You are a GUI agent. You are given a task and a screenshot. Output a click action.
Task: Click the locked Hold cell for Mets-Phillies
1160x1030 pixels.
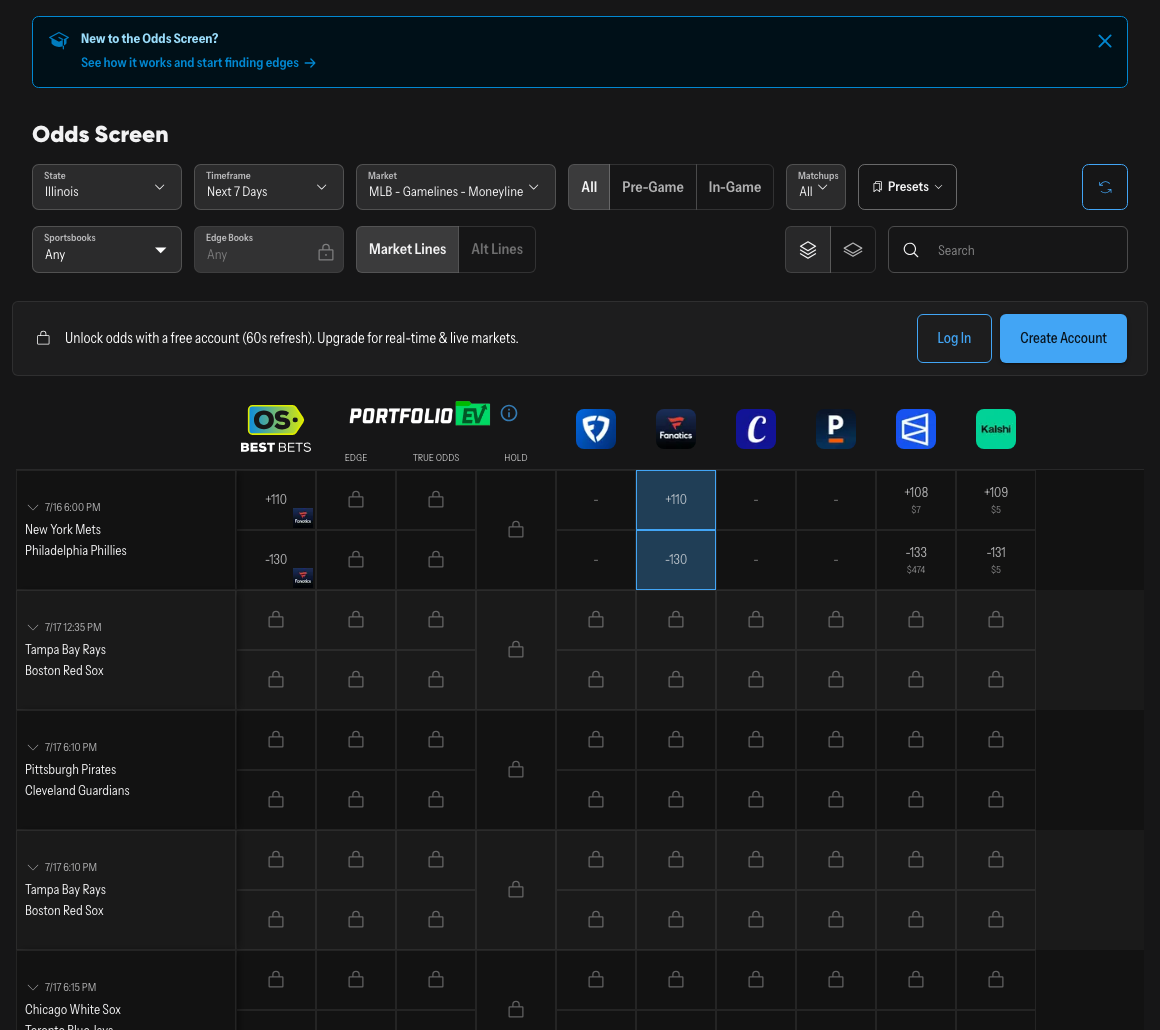(516, 530)
